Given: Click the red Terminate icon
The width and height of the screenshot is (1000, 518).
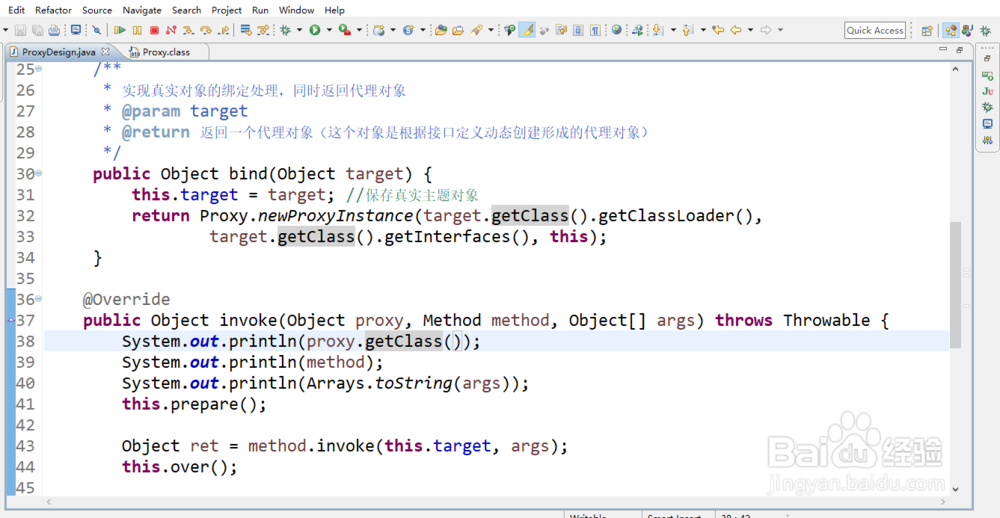Looking at the screenshot, I should coord(154,30).
